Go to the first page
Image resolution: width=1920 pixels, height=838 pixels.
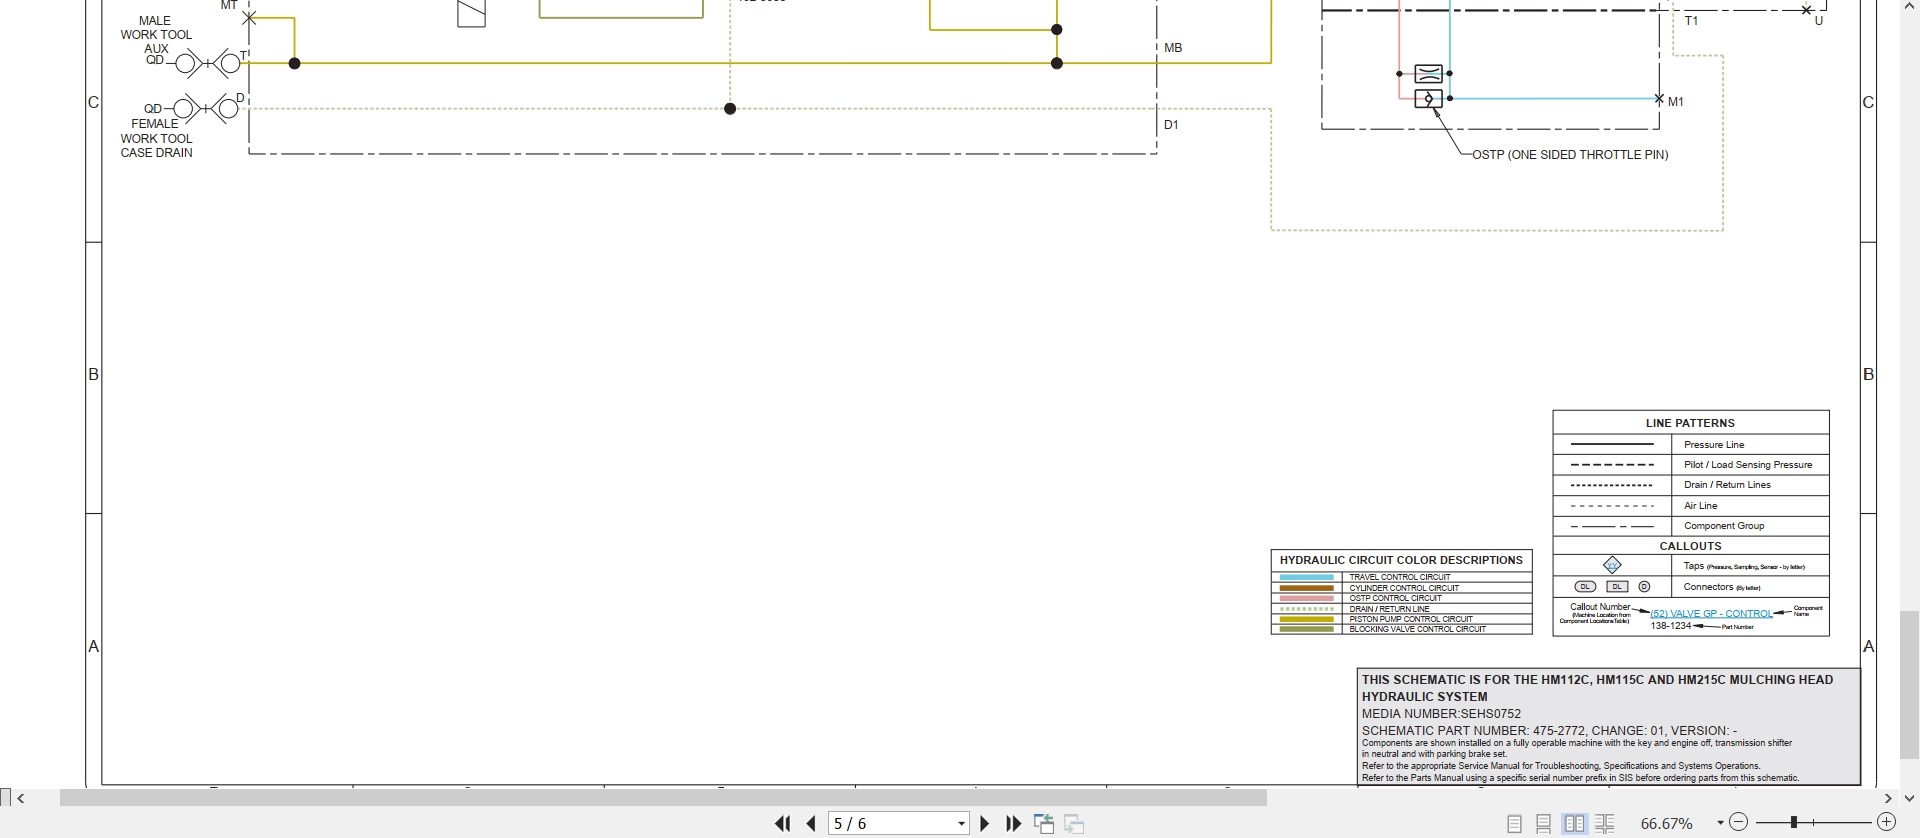point(783,823)
